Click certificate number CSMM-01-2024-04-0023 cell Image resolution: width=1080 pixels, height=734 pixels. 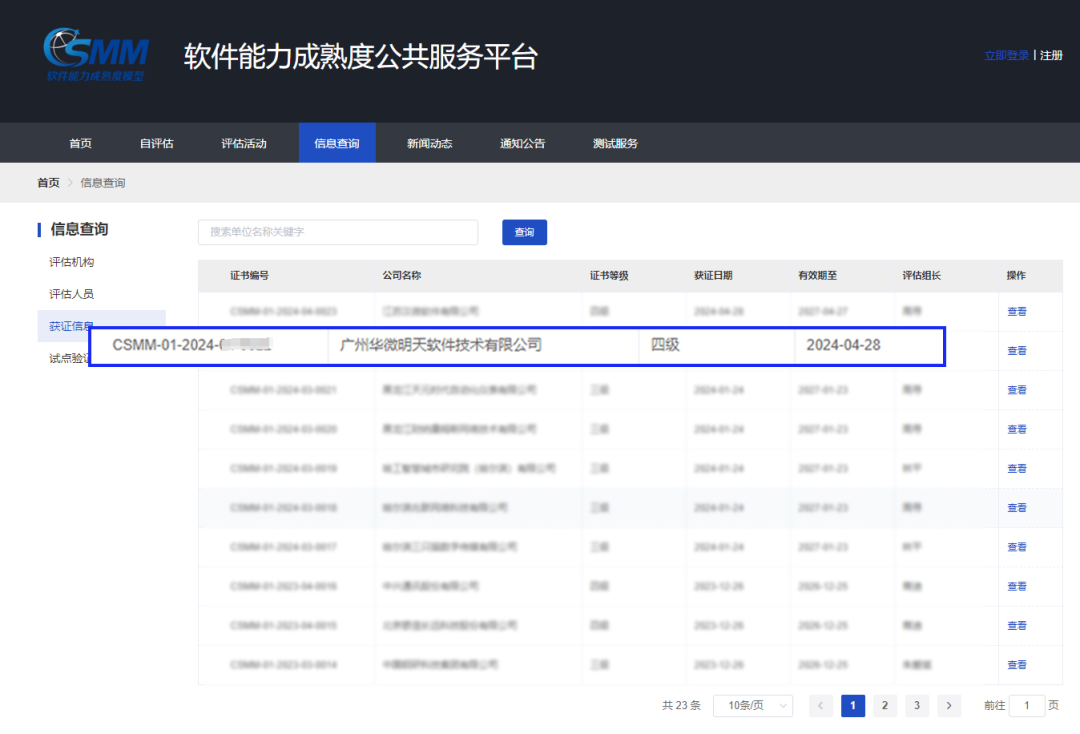(283, 311)
